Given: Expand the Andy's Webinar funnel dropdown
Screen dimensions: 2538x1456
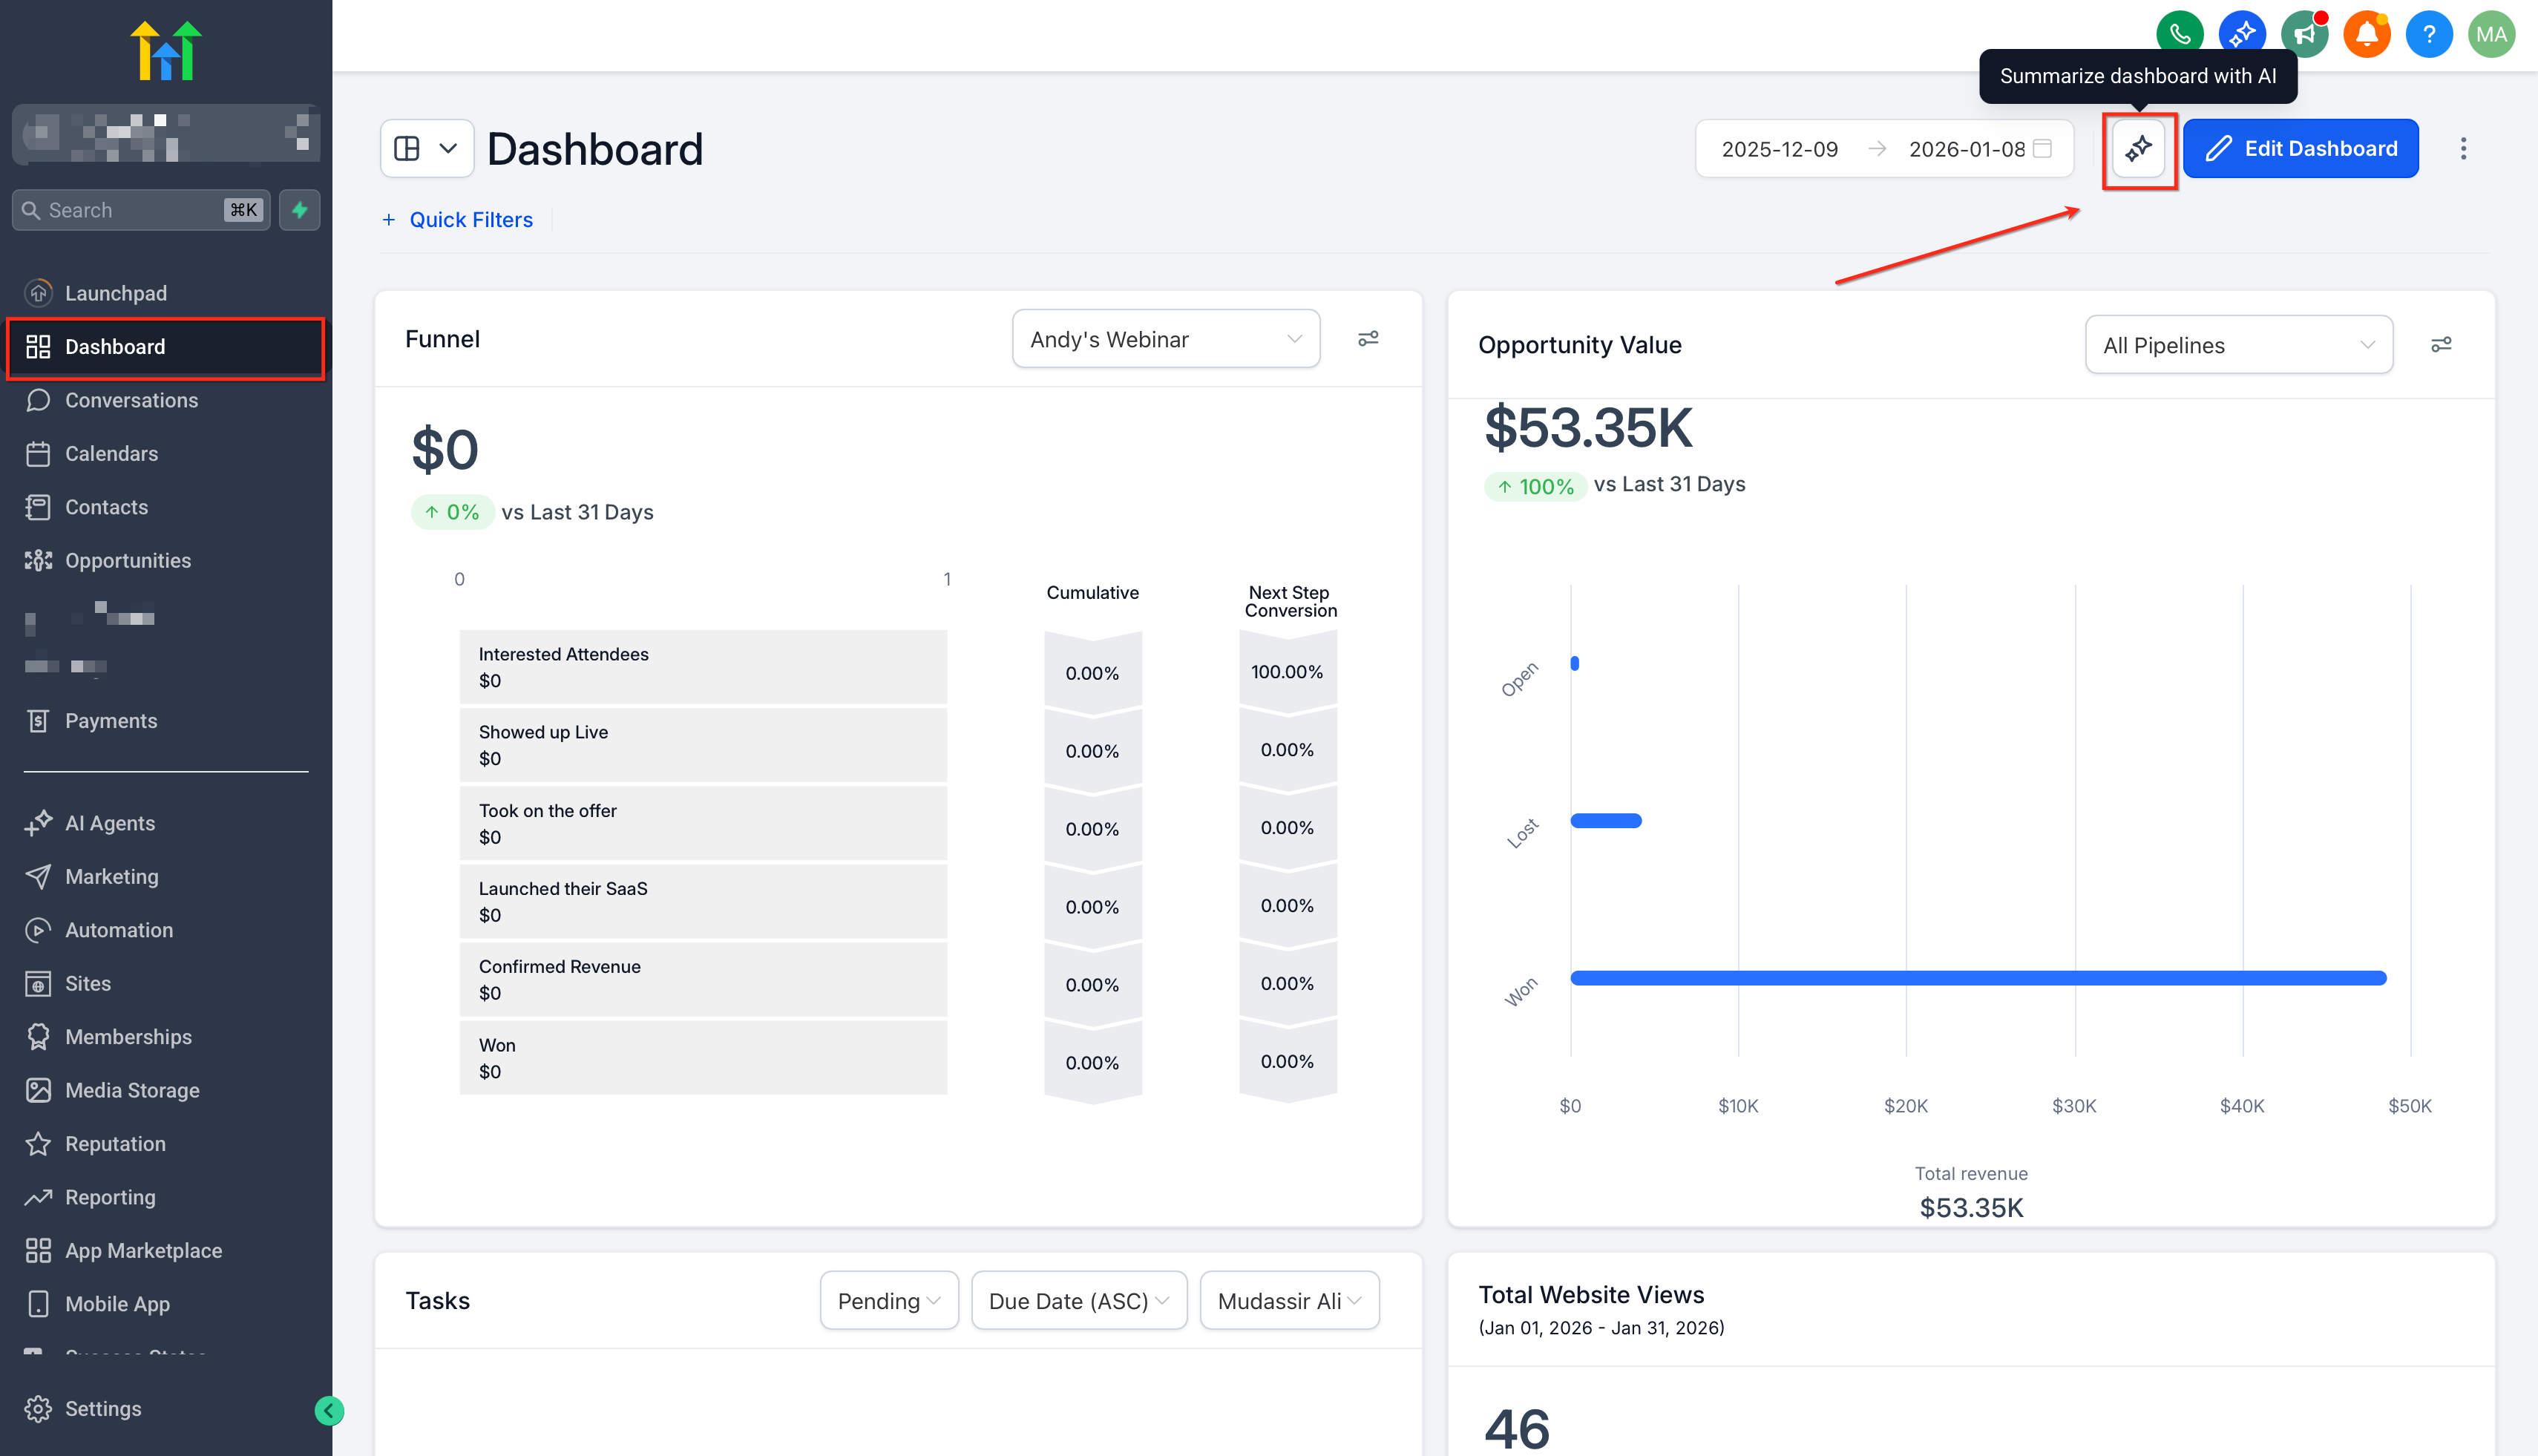Looking at the screenshot, I should [x=1165, y=339].
